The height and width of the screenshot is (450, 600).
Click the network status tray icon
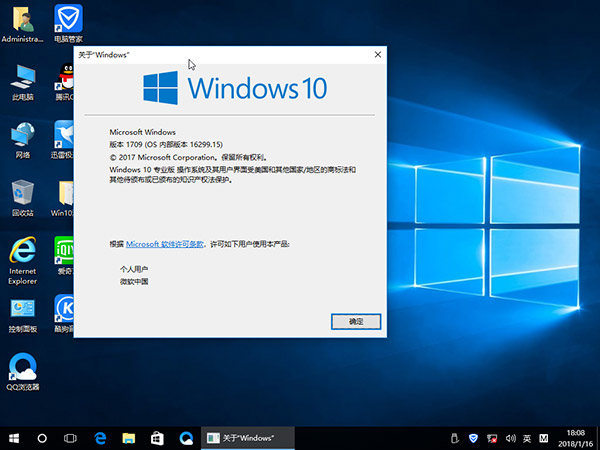pyautogui.click(x=492, y=438)
